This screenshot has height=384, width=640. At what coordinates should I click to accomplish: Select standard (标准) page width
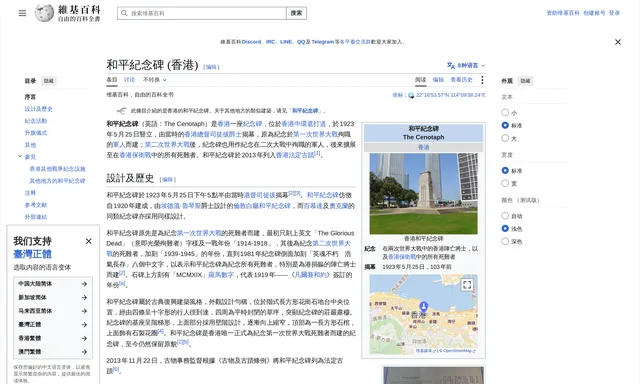tap(505, 170)
